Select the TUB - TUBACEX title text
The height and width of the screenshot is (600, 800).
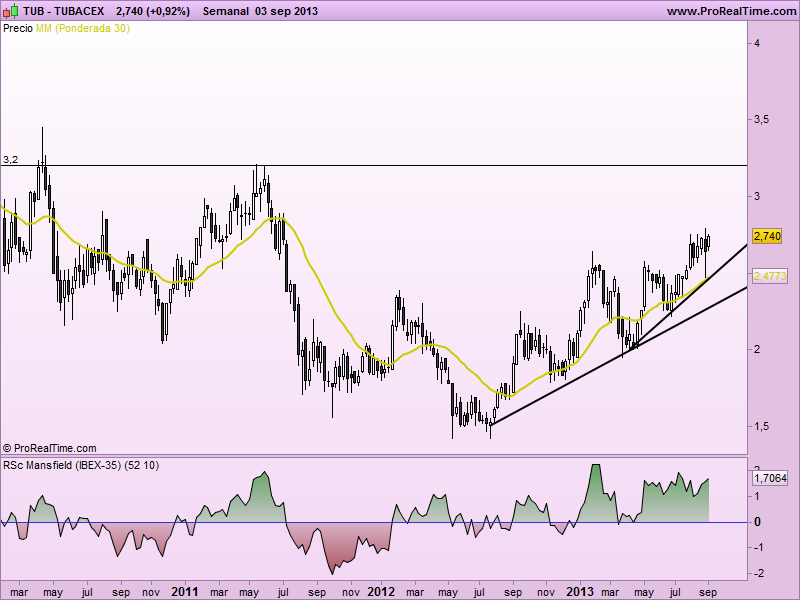pos(64,11)
